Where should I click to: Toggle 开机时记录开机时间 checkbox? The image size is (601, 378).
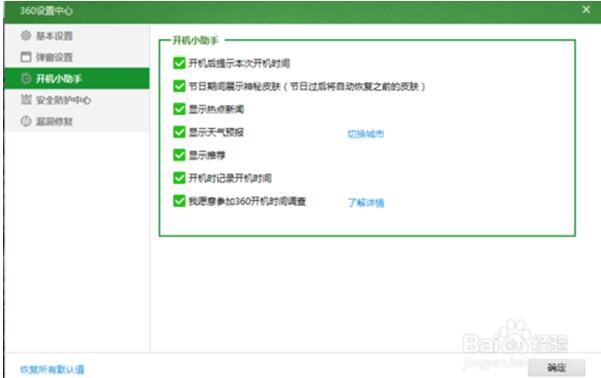point(179,178)
